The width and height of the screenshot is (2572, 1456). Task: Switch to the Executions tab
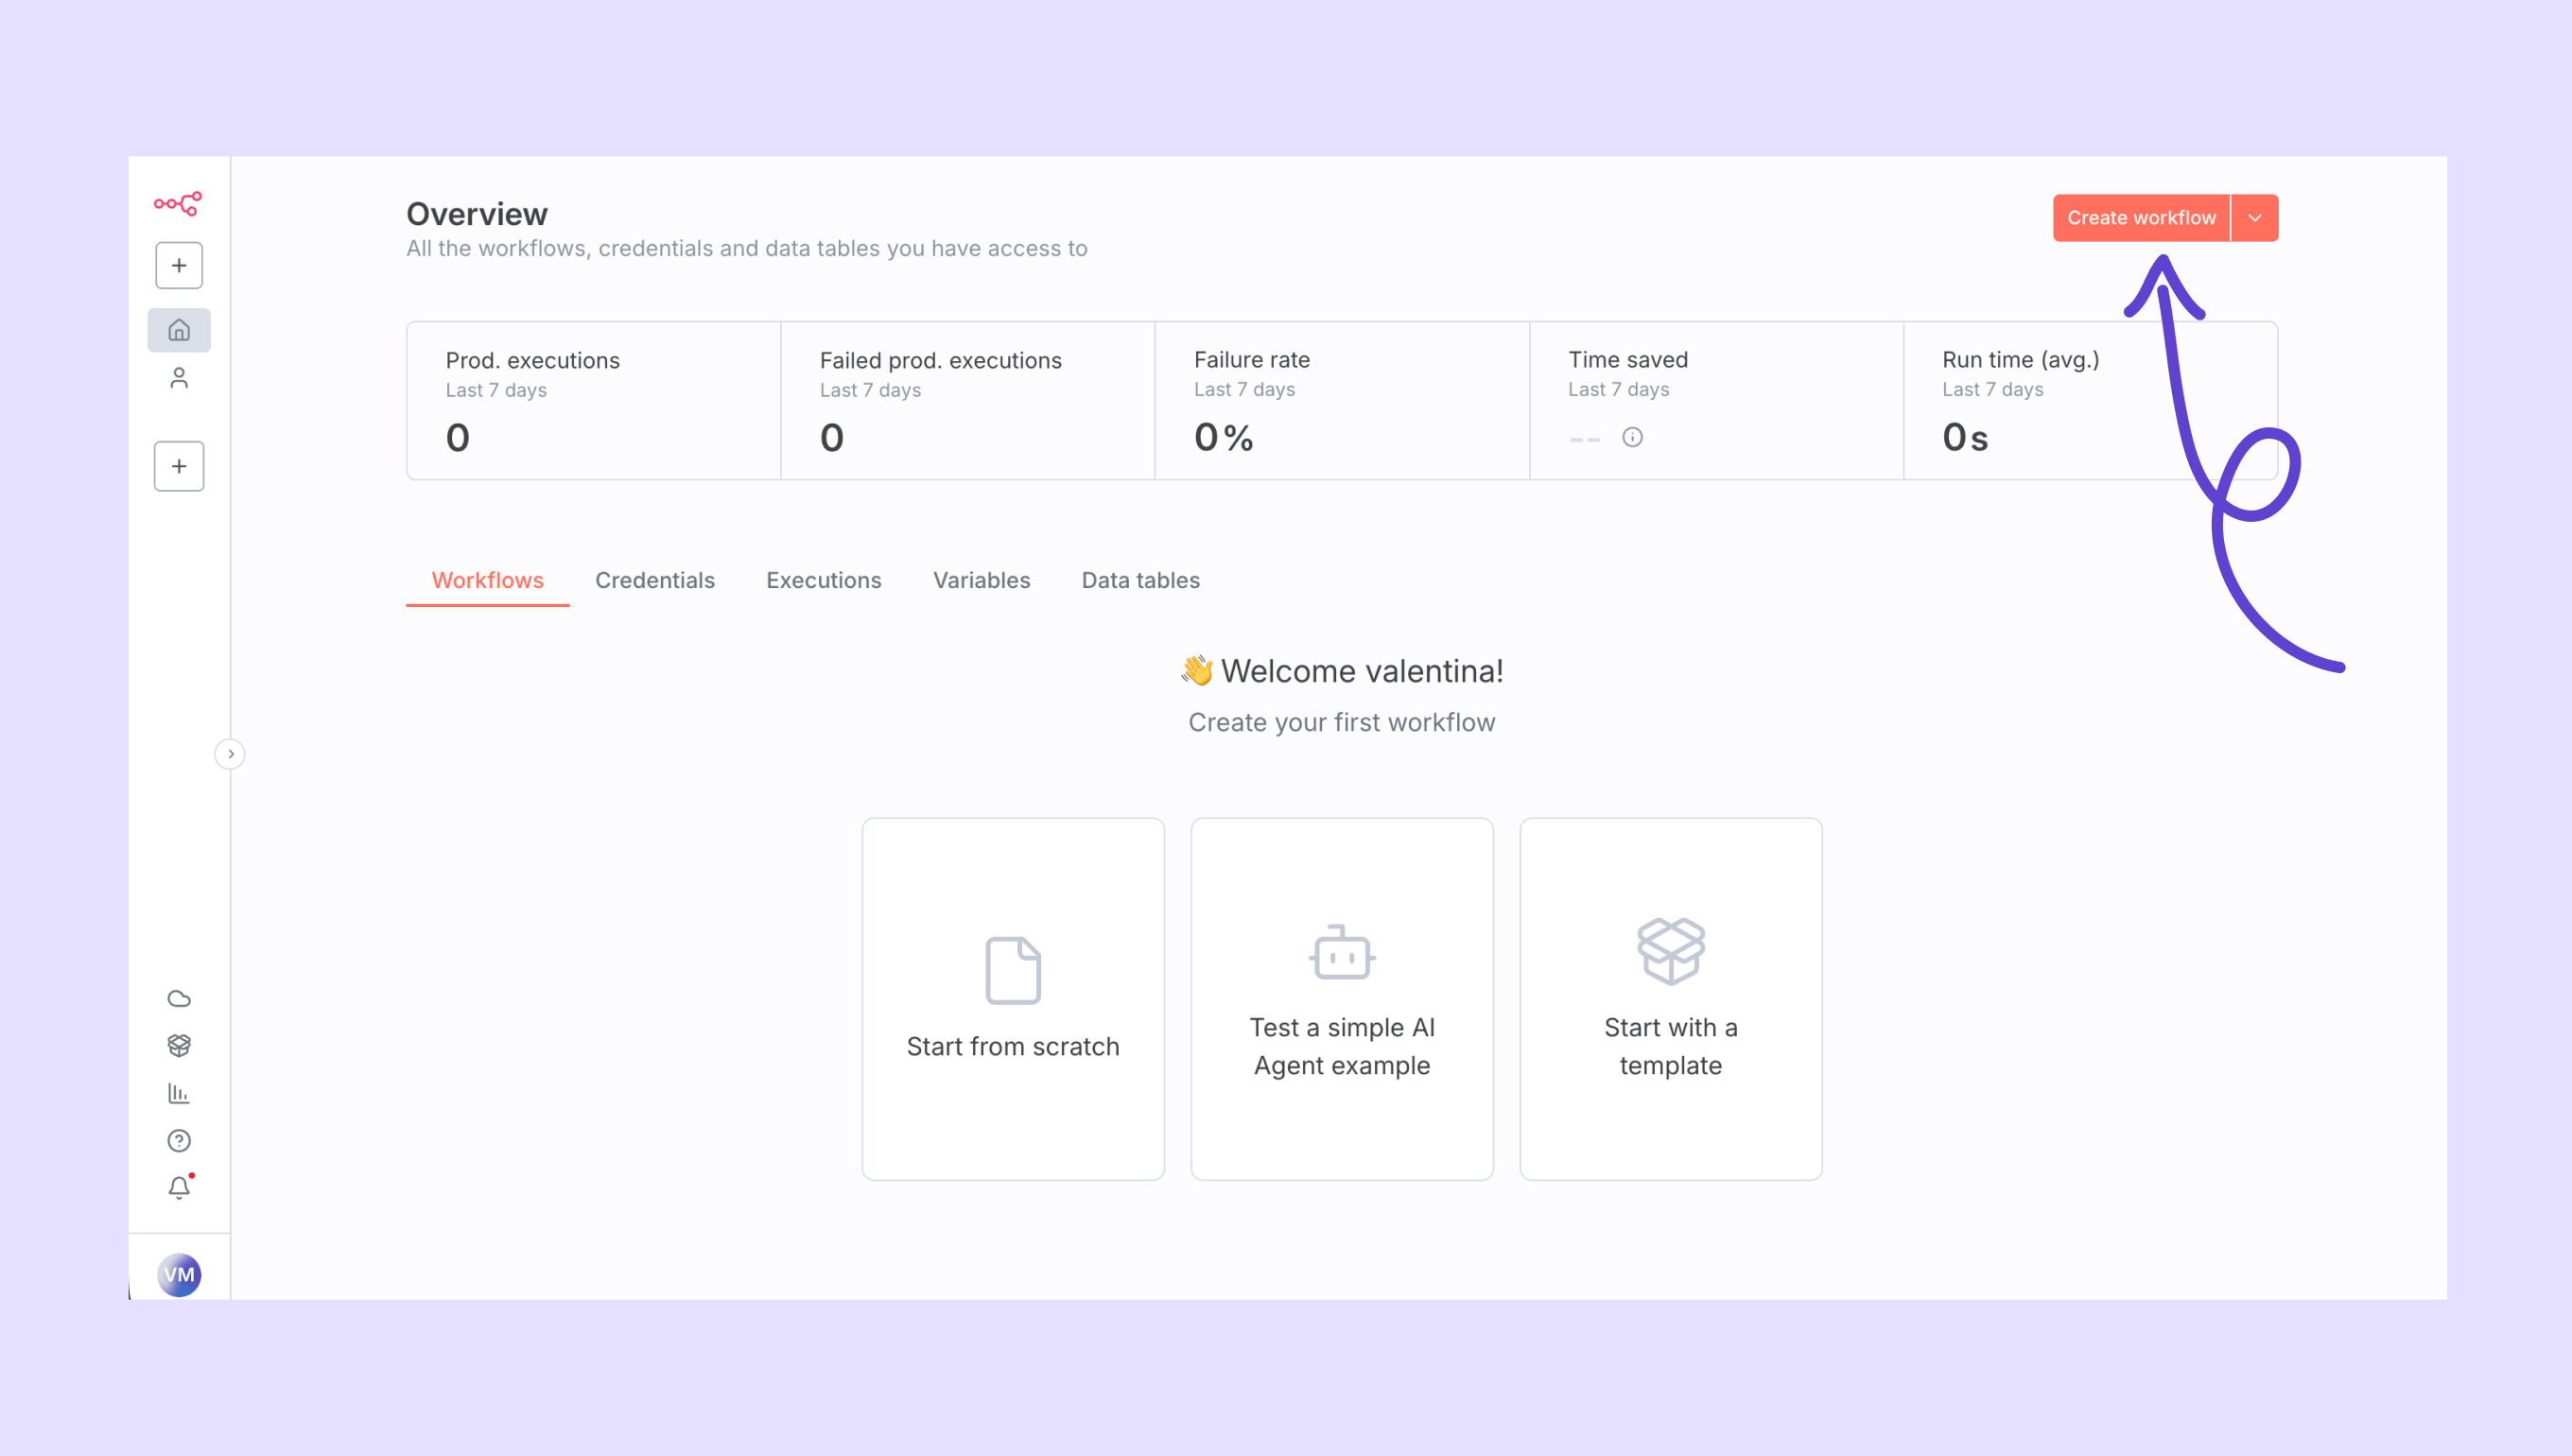[823, 580]
